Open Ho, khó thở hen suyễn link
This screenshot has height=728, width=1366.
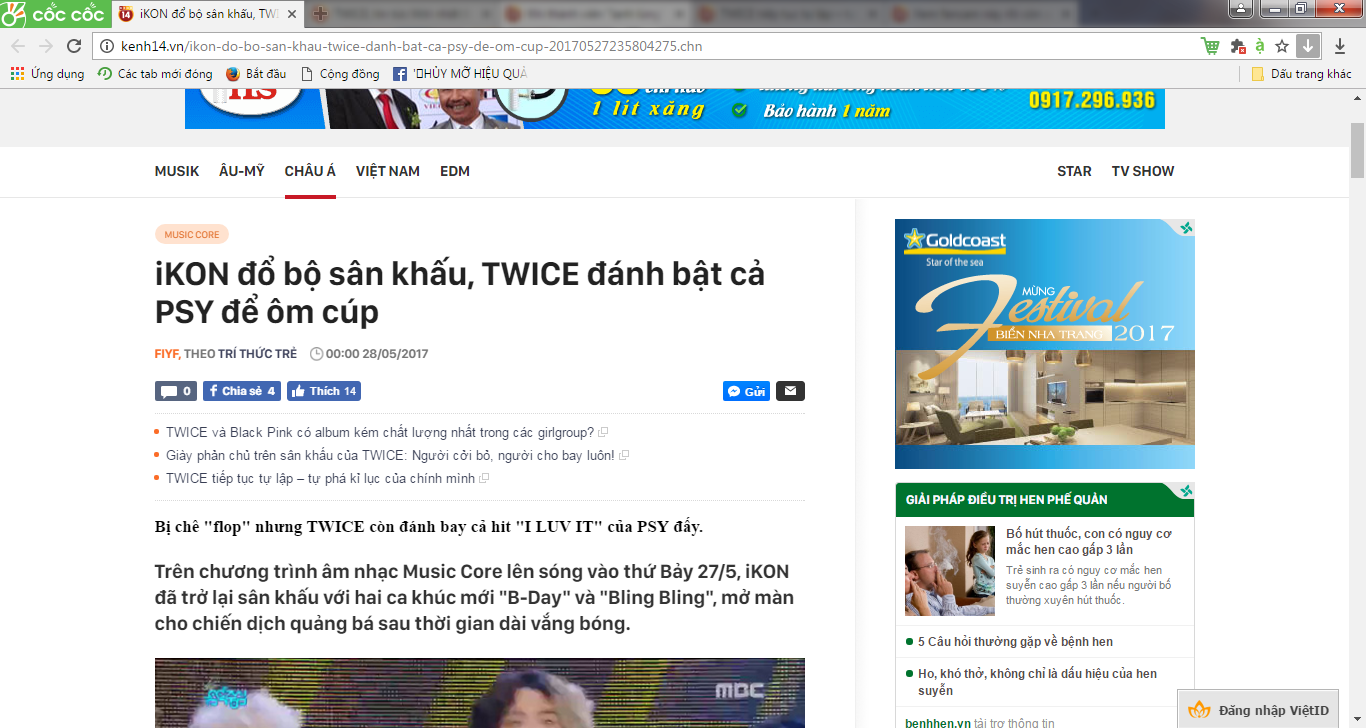point(1037,682)
